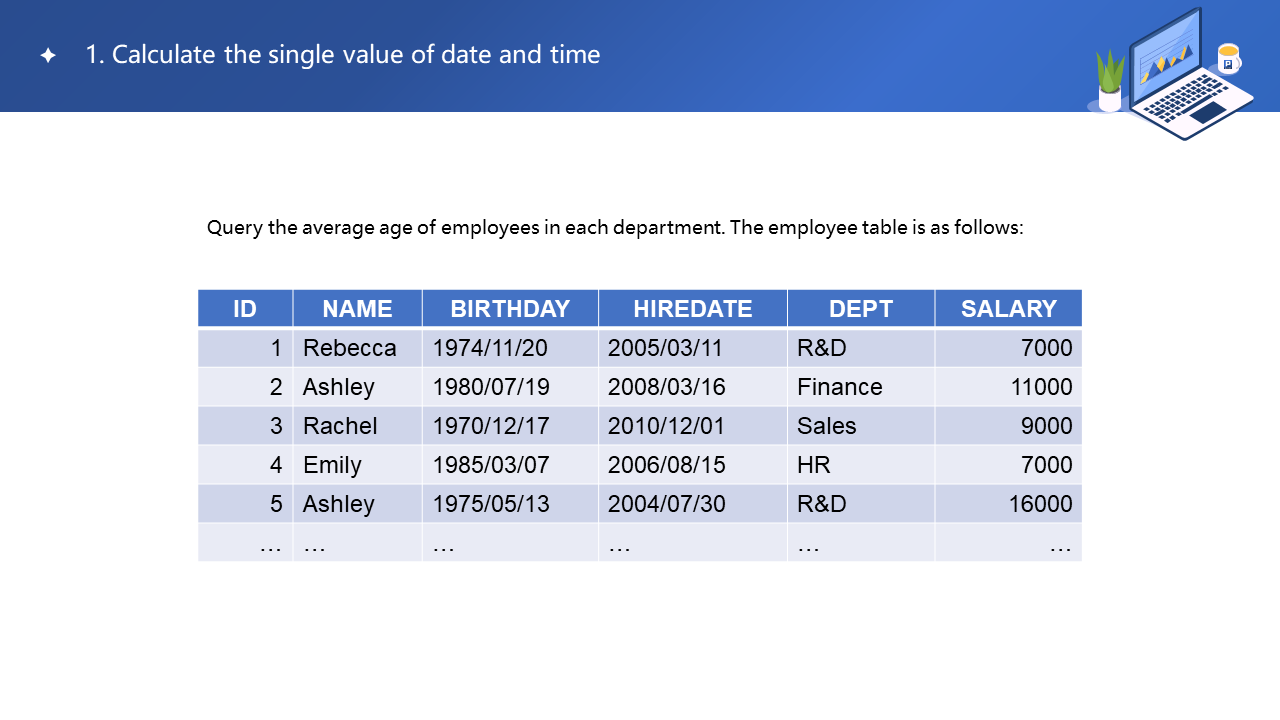Click the HR department cell
Image resolution: width=1280 pixels, height=720 pixels.
click(814, 465)
